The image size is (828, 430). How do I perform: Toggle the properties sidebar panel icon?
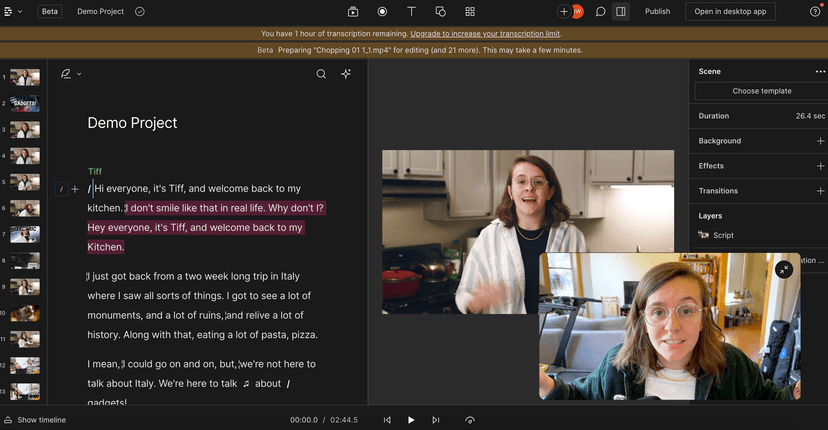click(x=621, y=12)
